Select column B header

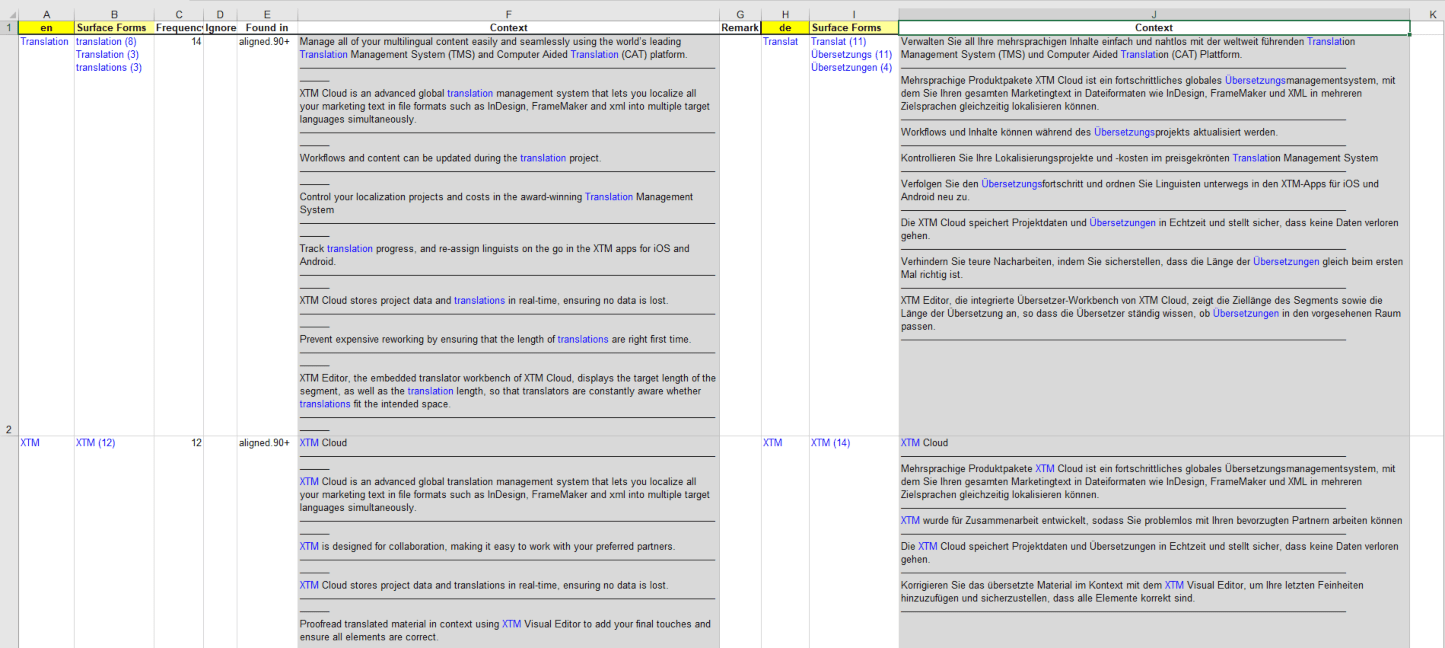tap(114, 14)
